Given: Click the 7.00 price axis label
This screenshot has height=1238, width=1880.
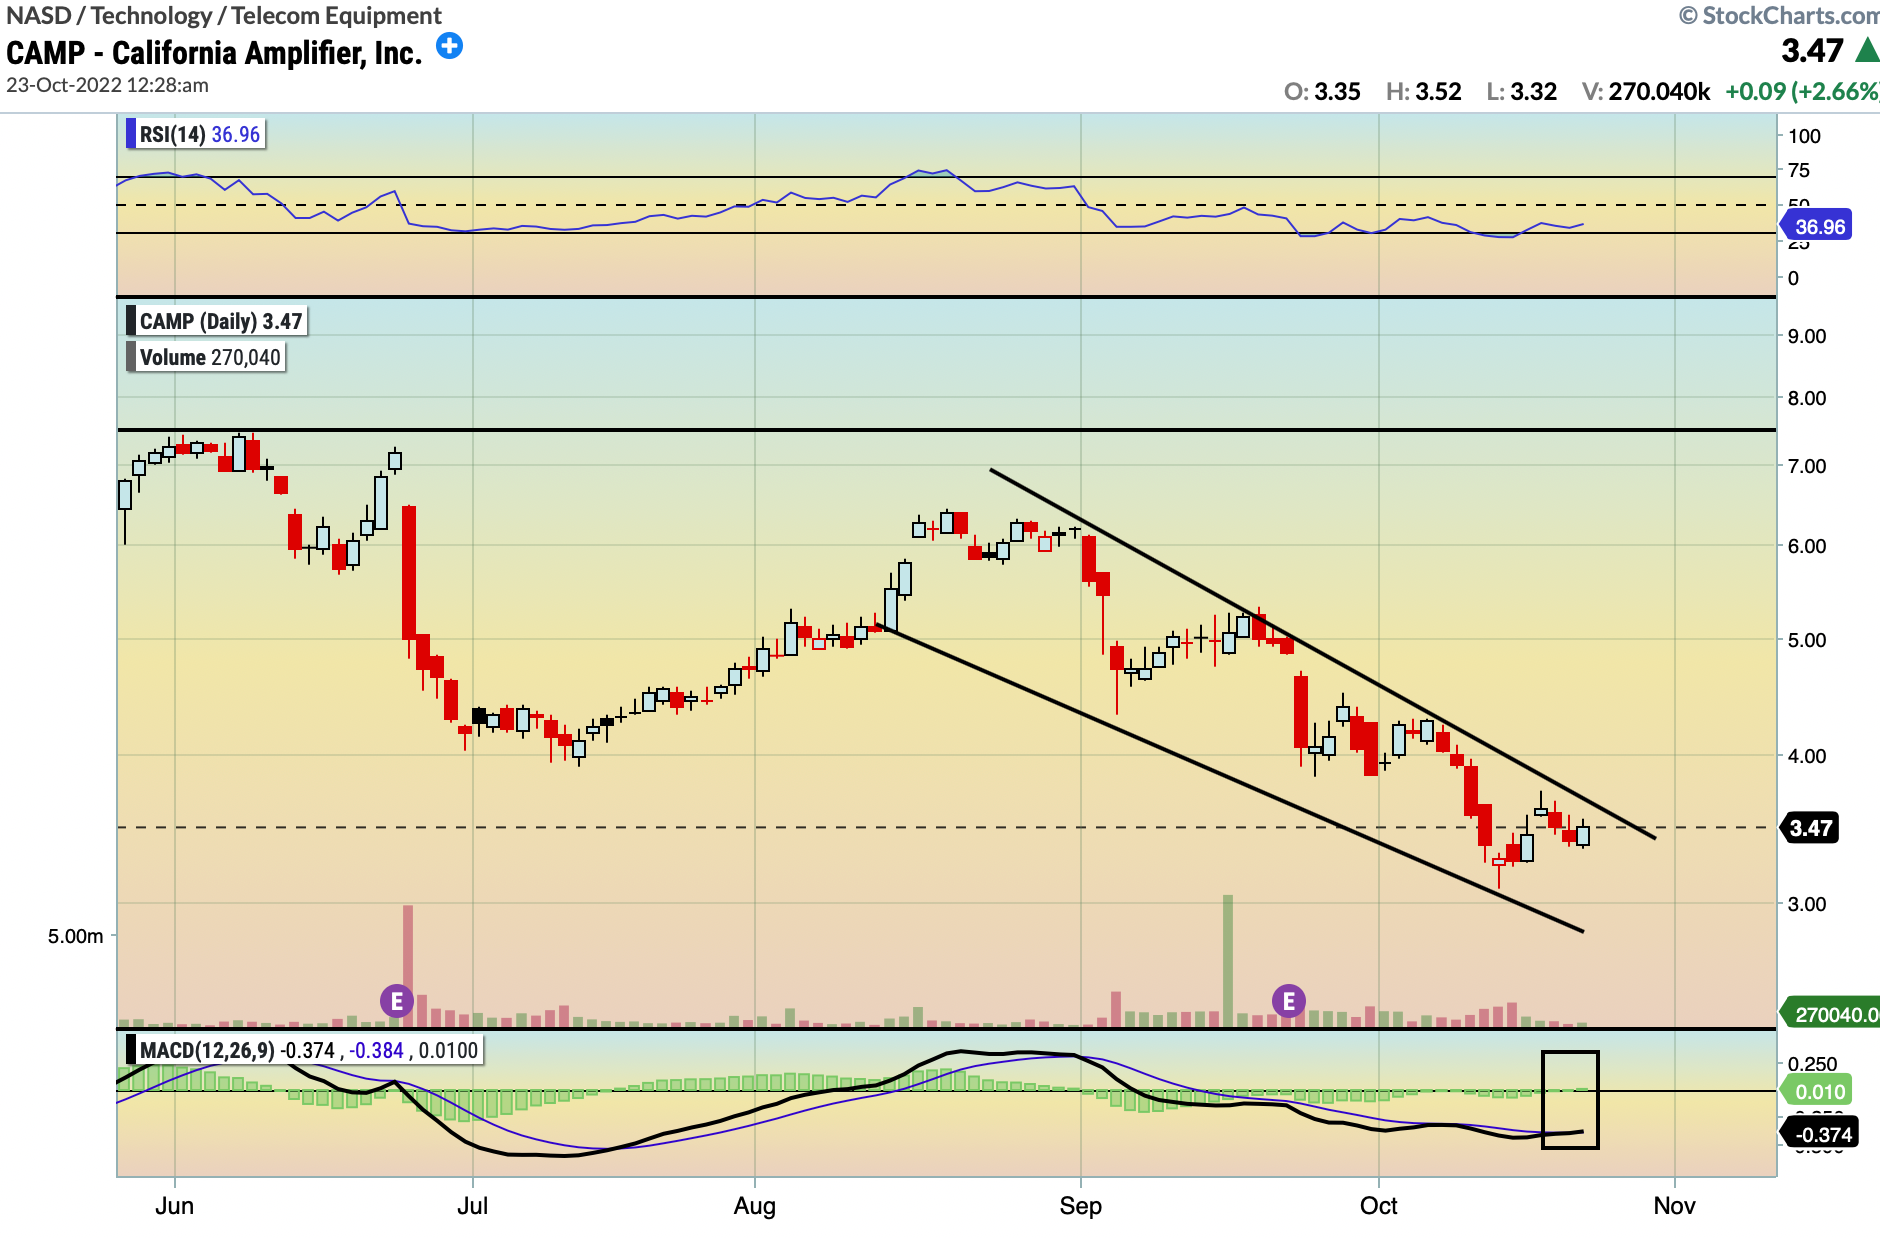Looking at the screenshot, I should [x=1807, y=466].
